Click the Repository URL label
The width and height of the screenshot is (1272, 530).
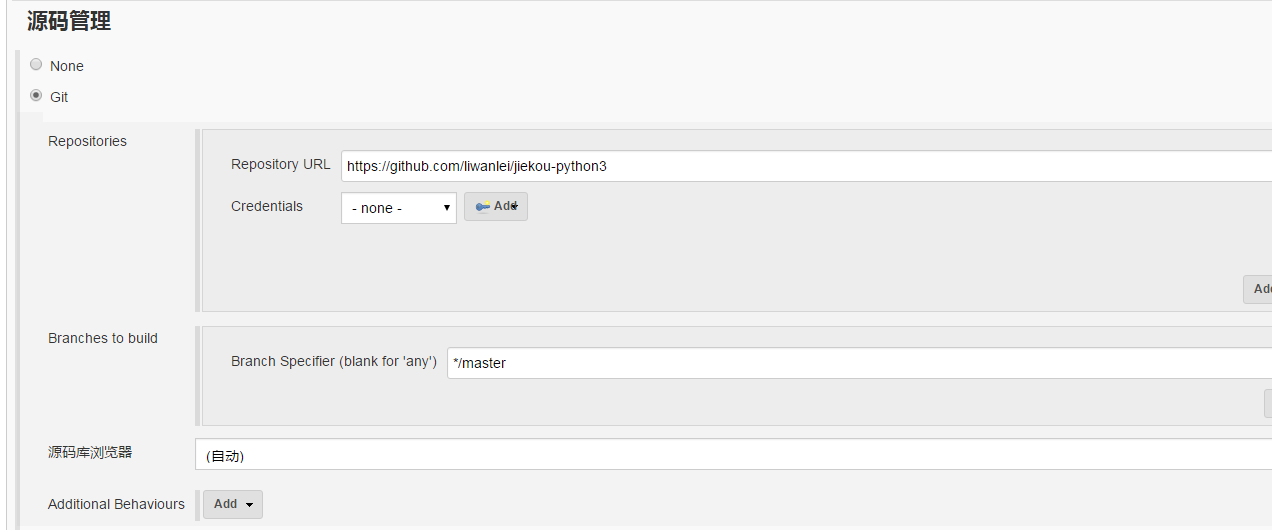point(281,164)
